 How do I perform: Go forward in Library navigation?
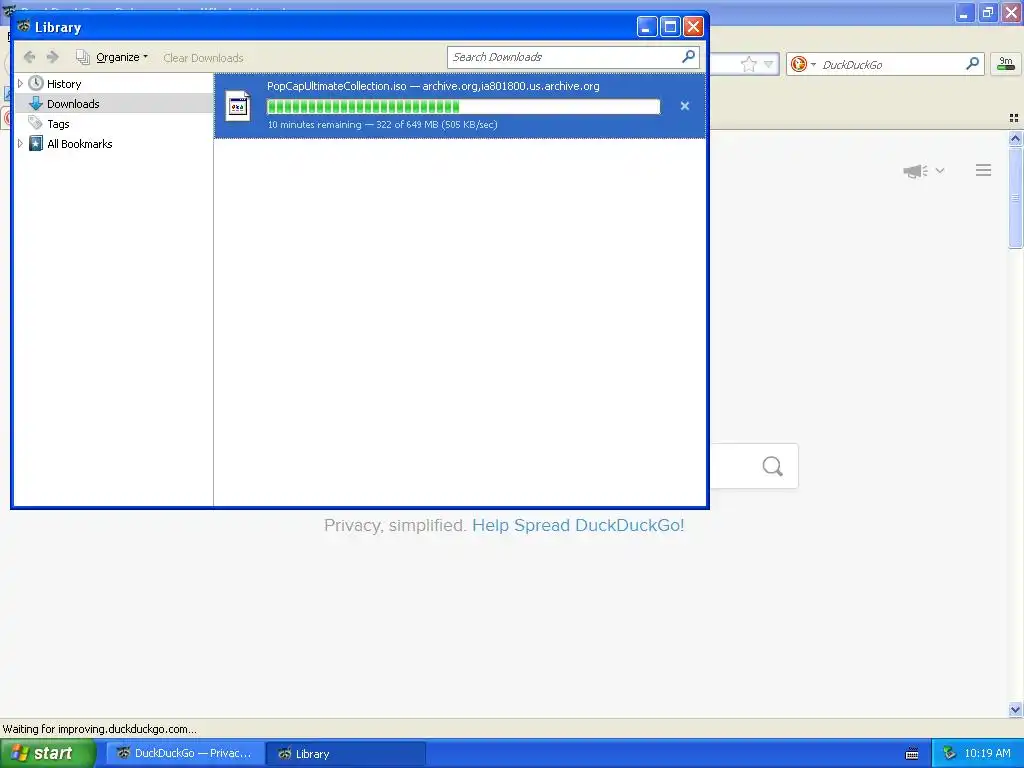53,57
